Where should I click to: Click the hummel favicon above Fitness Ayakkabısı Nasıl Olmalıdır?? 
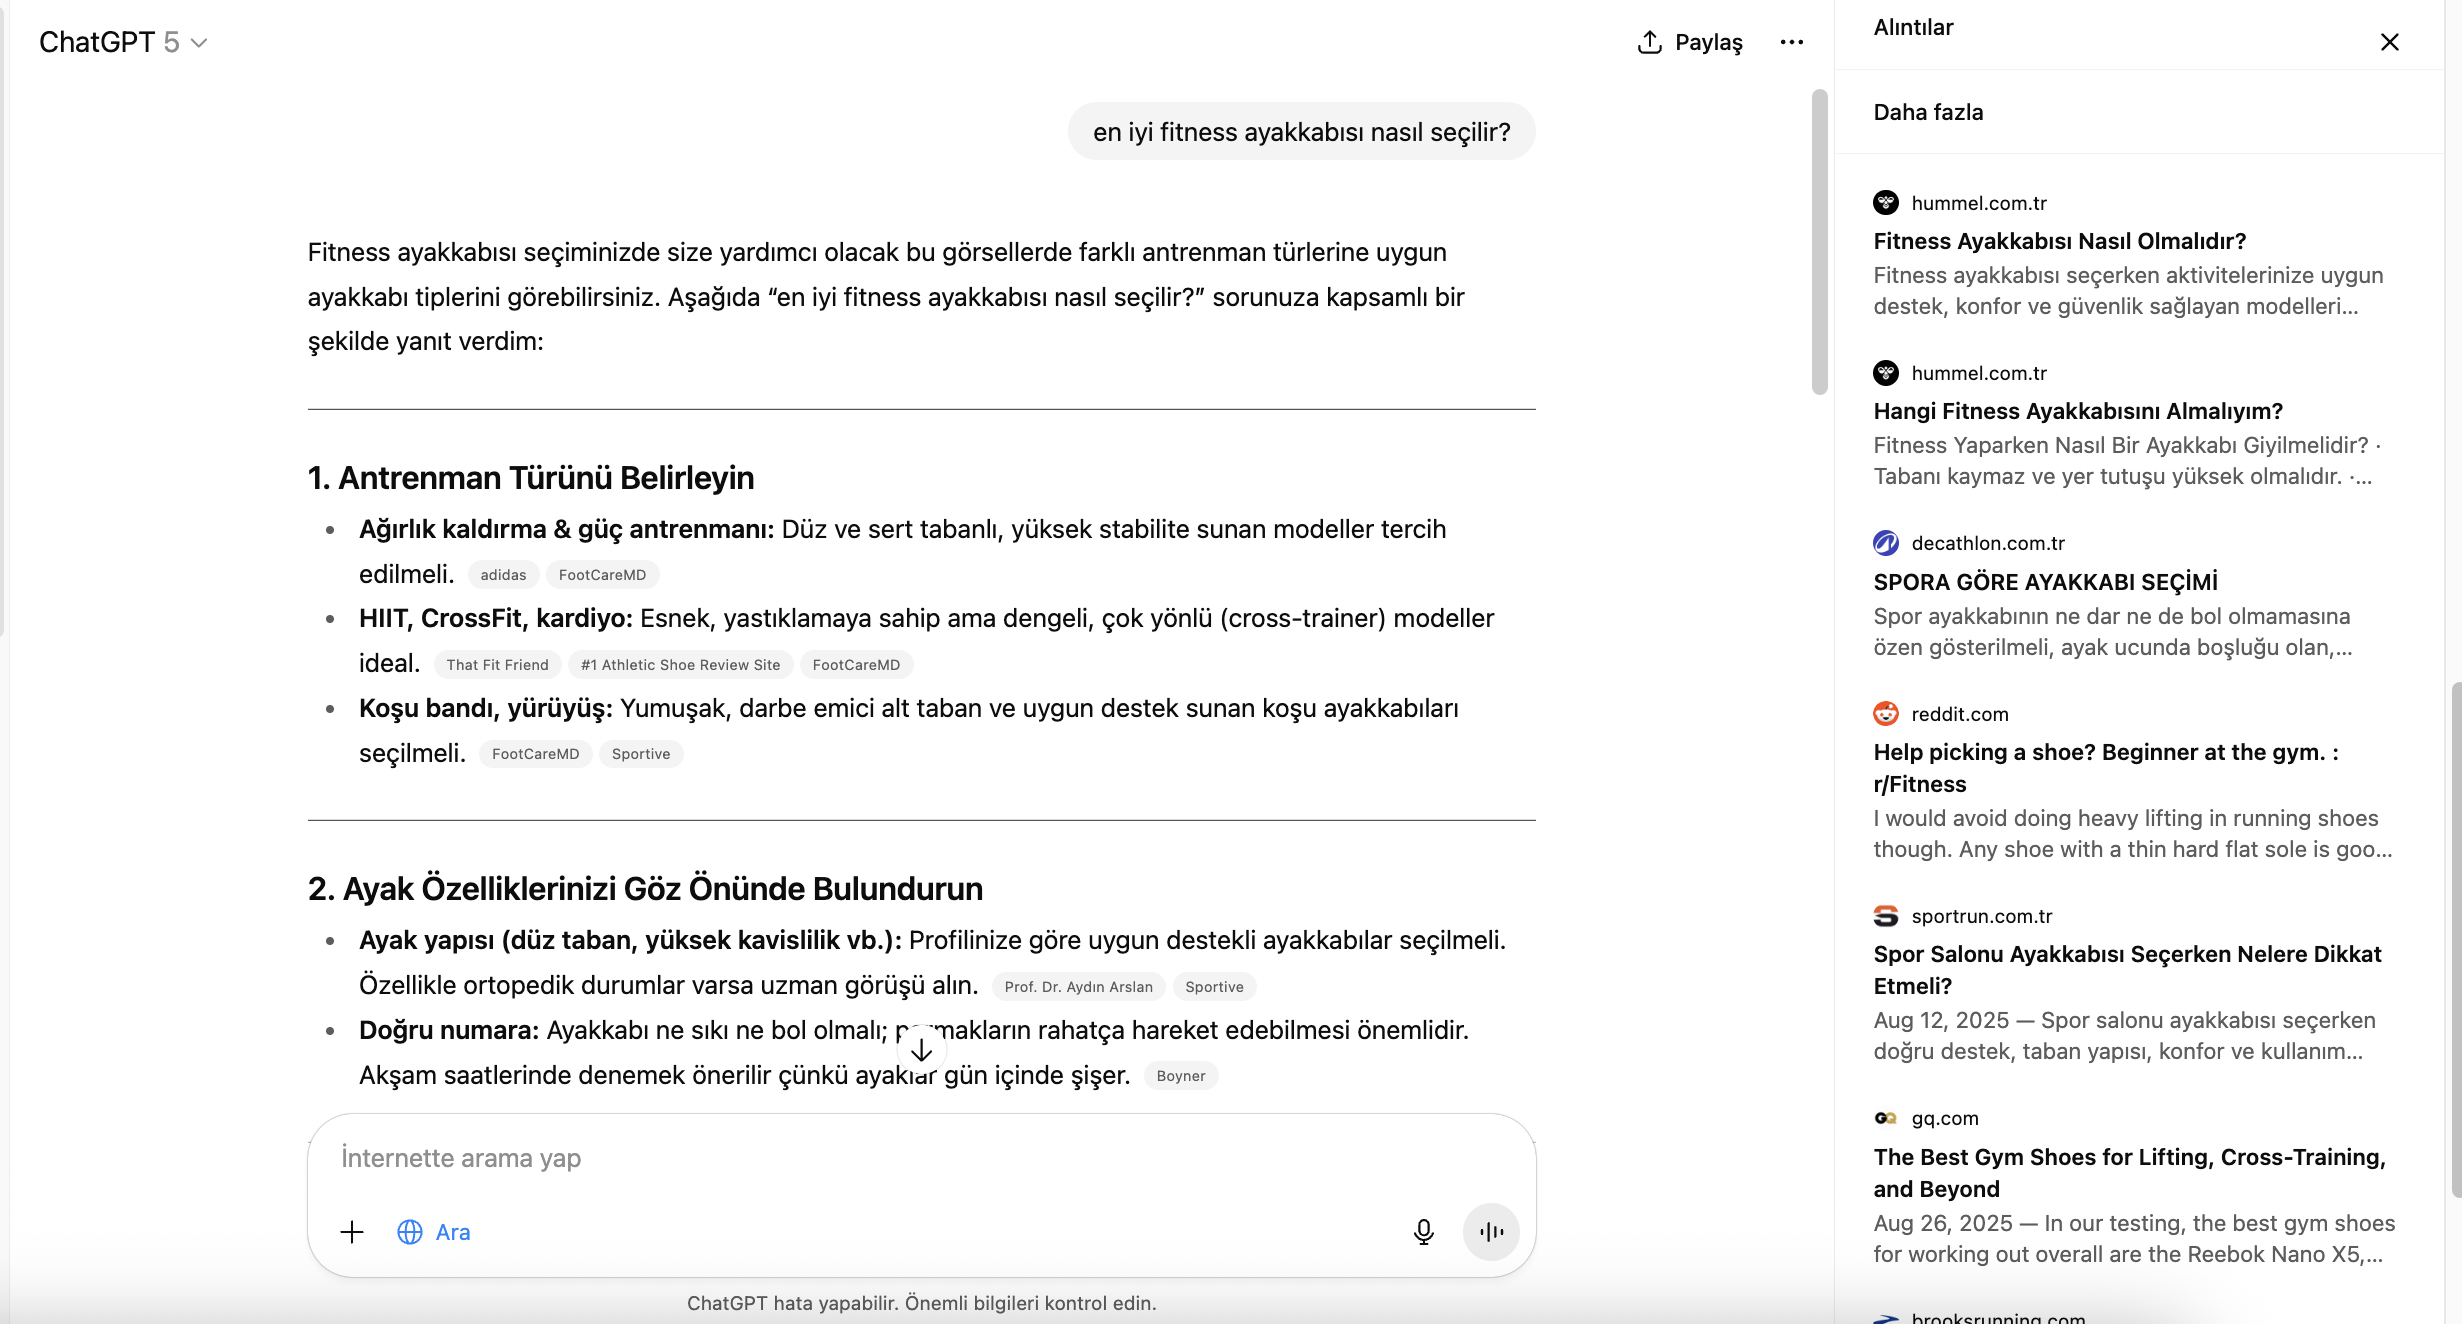click(1886, 203)
